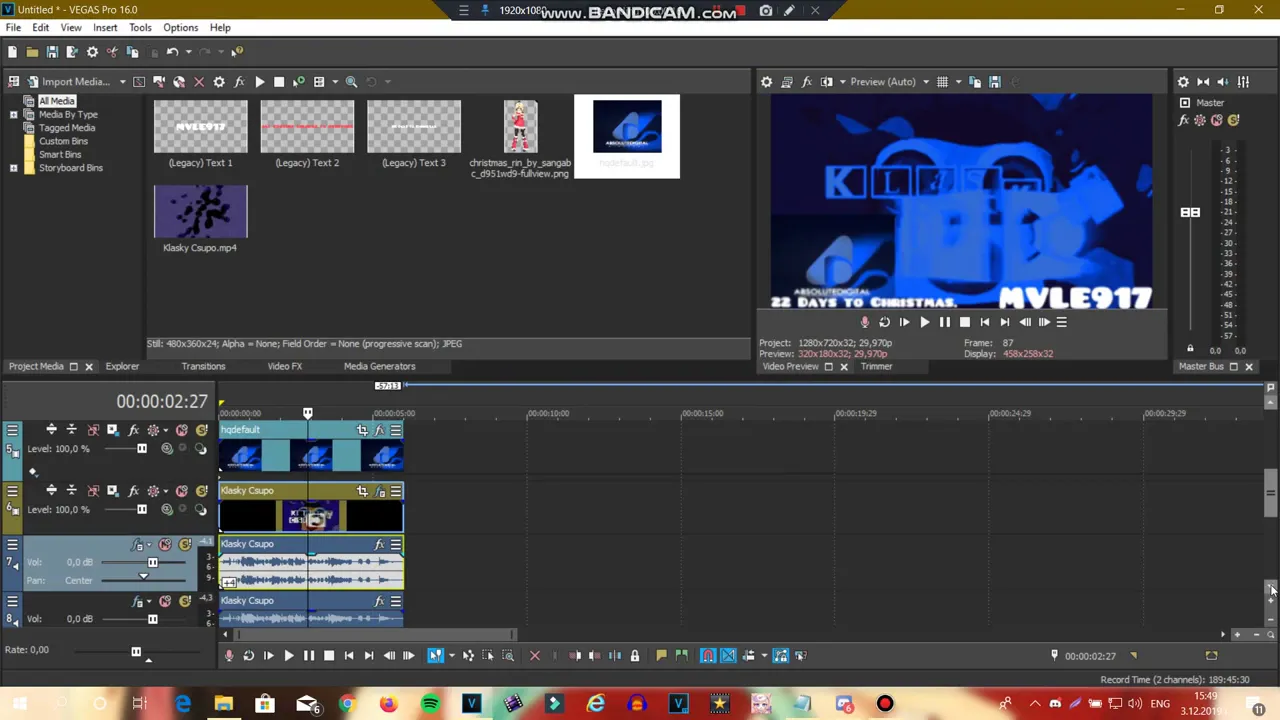The image size is (1280, 720).
Task: Click the Cut scissors icon
Action: 112,52
